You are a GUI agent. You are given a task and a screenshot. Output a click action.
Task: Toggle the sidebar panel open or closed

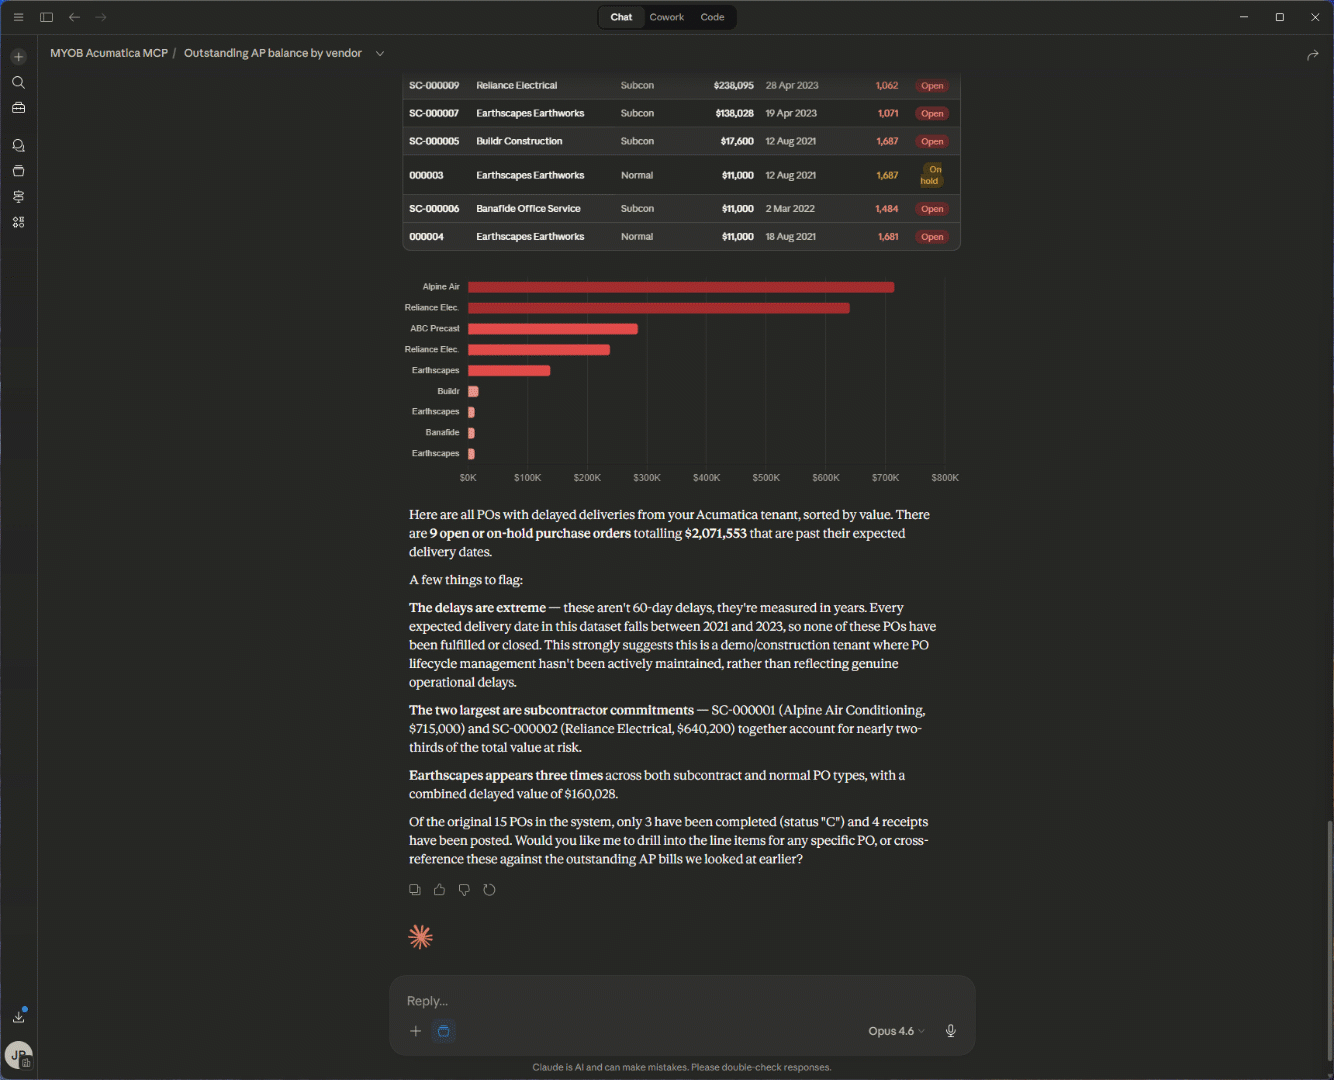click(x=45, y=16)
